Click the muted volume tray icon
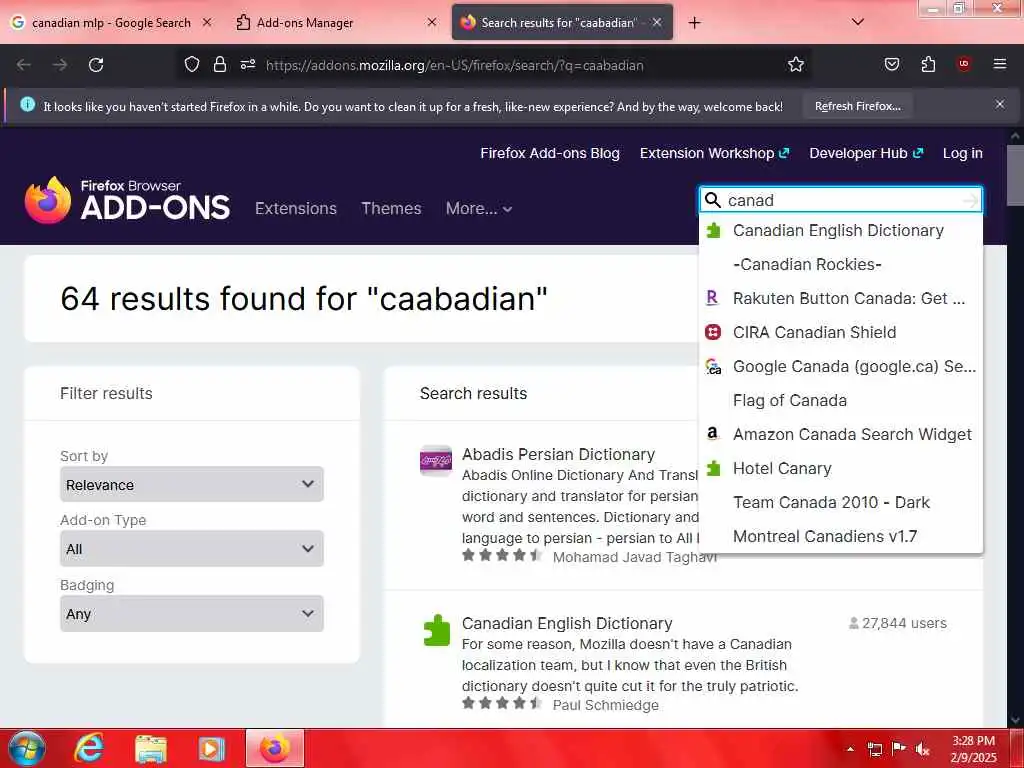Viewport: 1024px width, 768px height. 922,749
